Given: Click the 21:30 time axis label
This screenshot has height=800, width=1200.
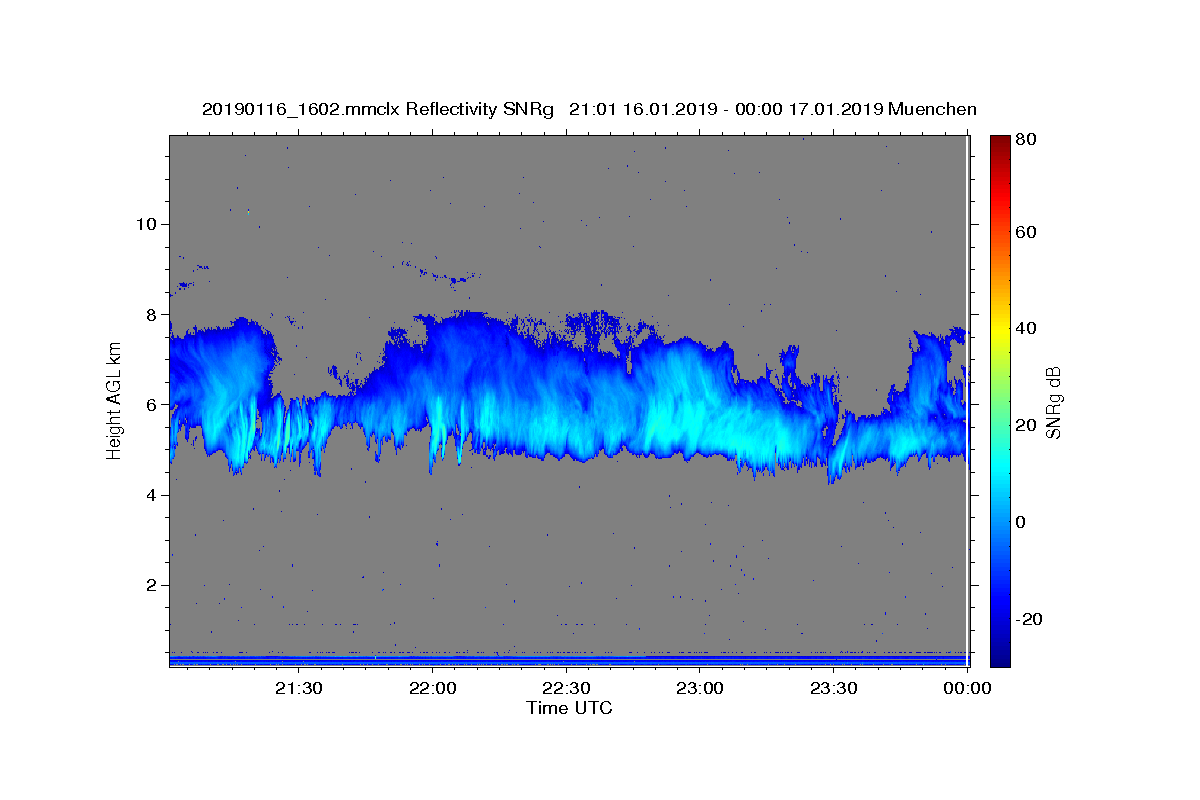Looking at the screenshot, I should (x=298, y=688).
